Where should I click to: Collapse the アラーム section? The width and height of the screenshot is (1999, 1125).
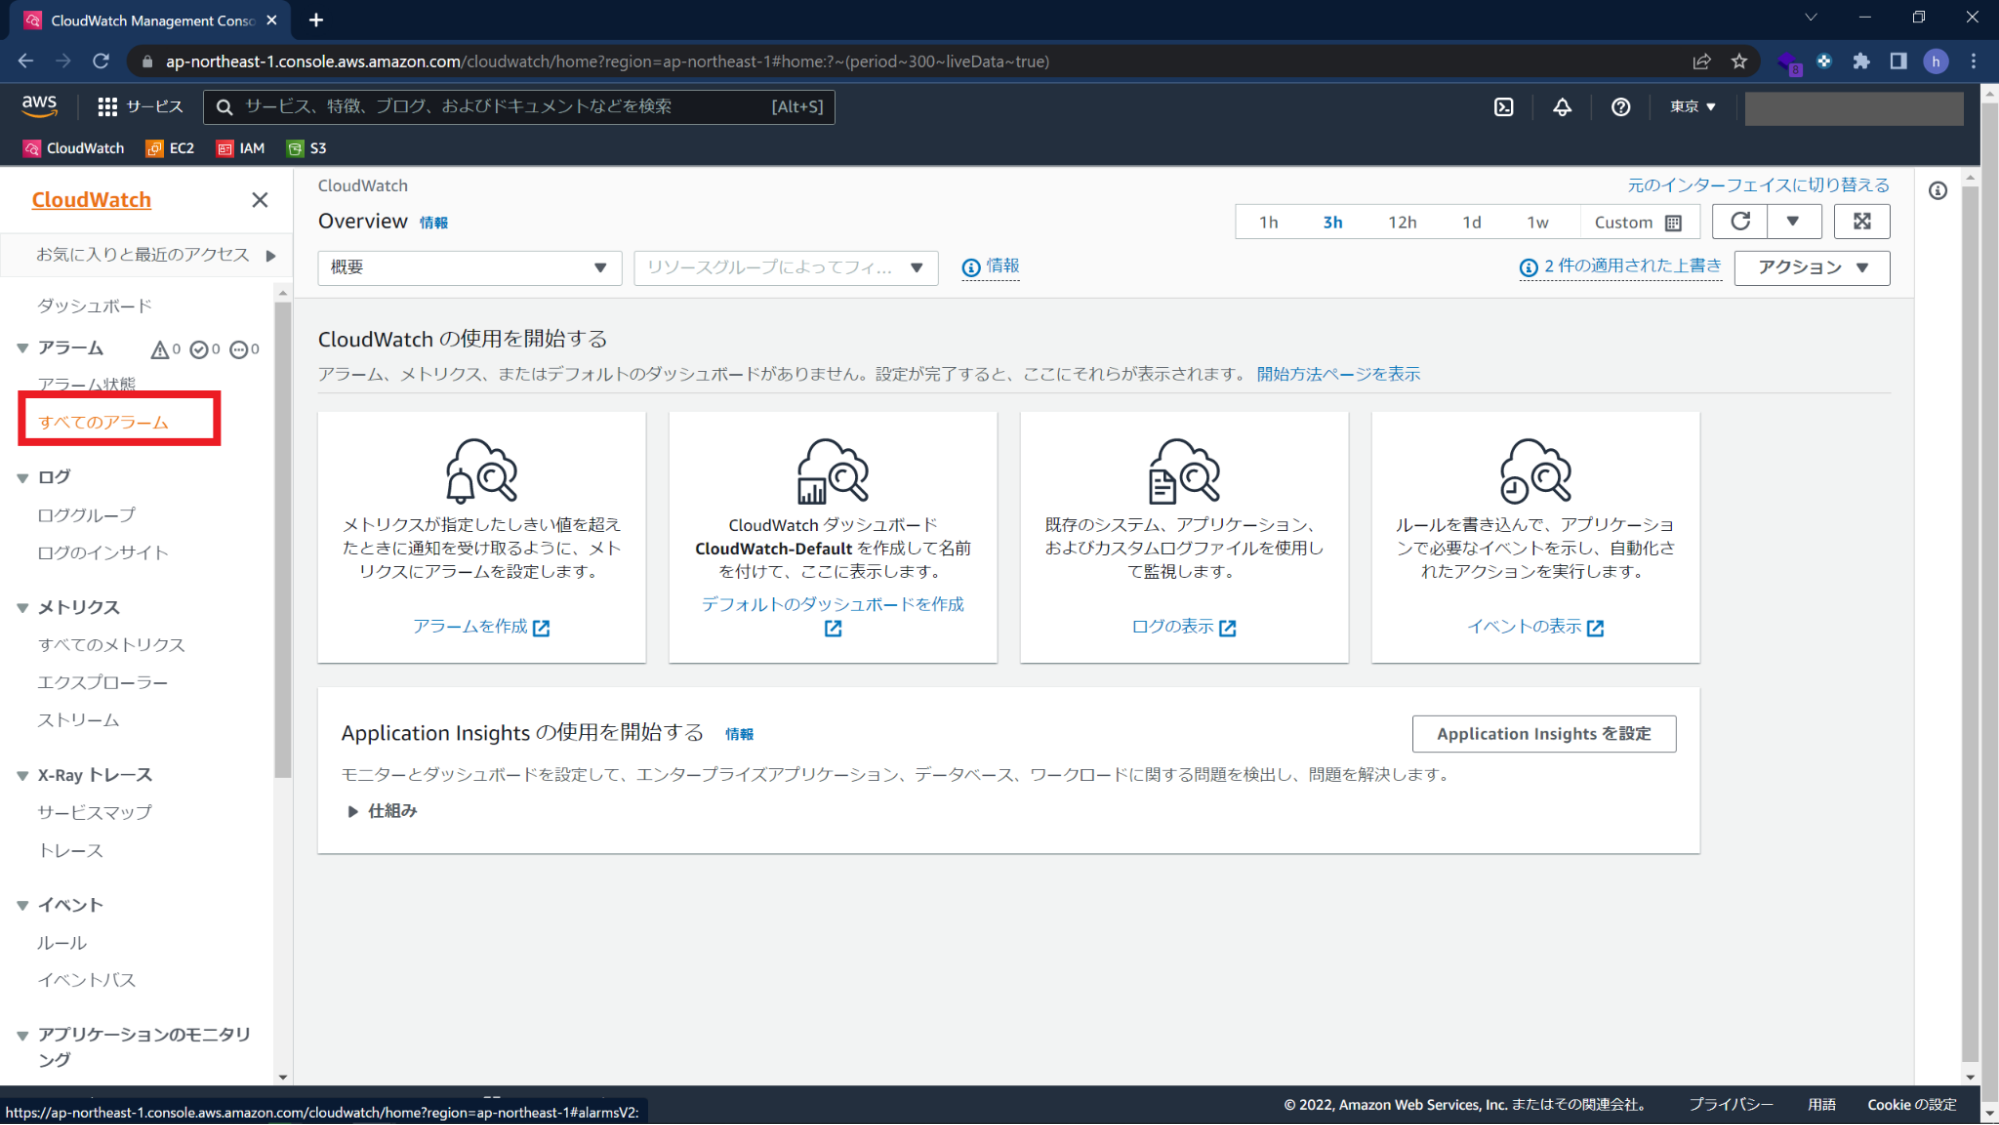click(x=22, y=349)
